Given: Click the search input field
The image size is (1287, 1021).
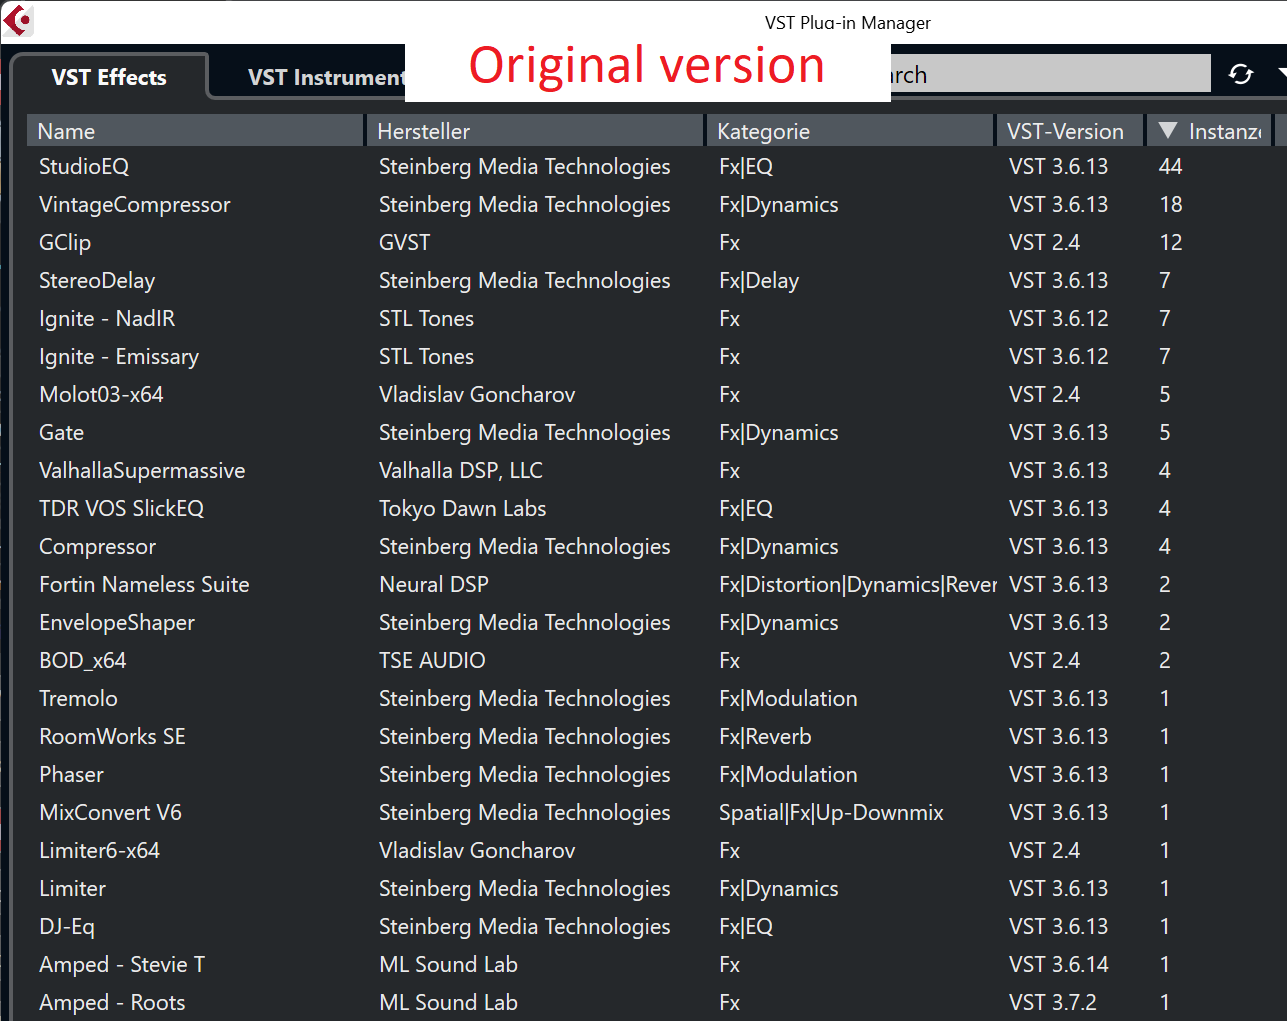Looking at the screenshot, I should coord(1050,75).
